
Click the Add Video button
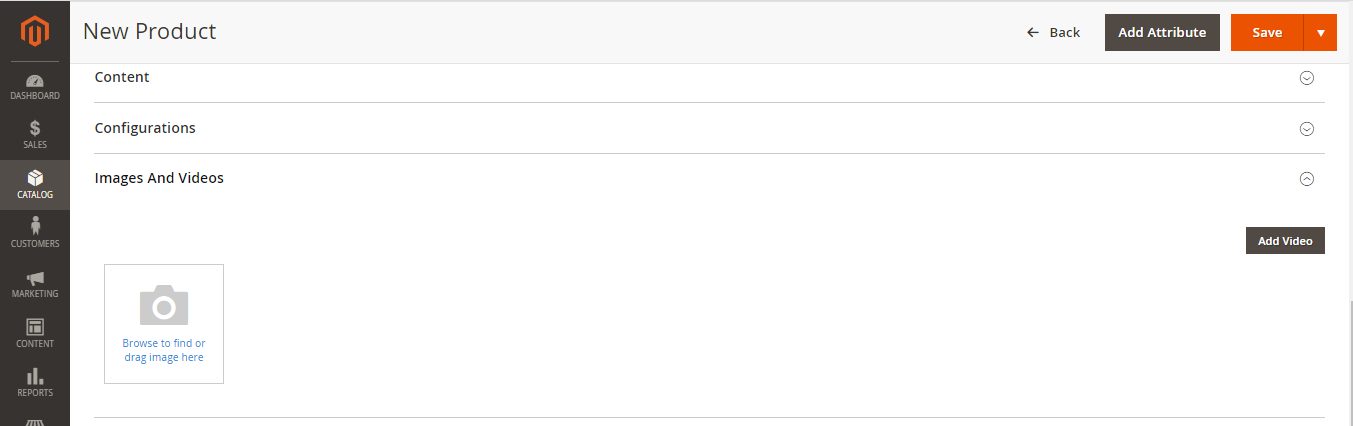(1285, 241)
